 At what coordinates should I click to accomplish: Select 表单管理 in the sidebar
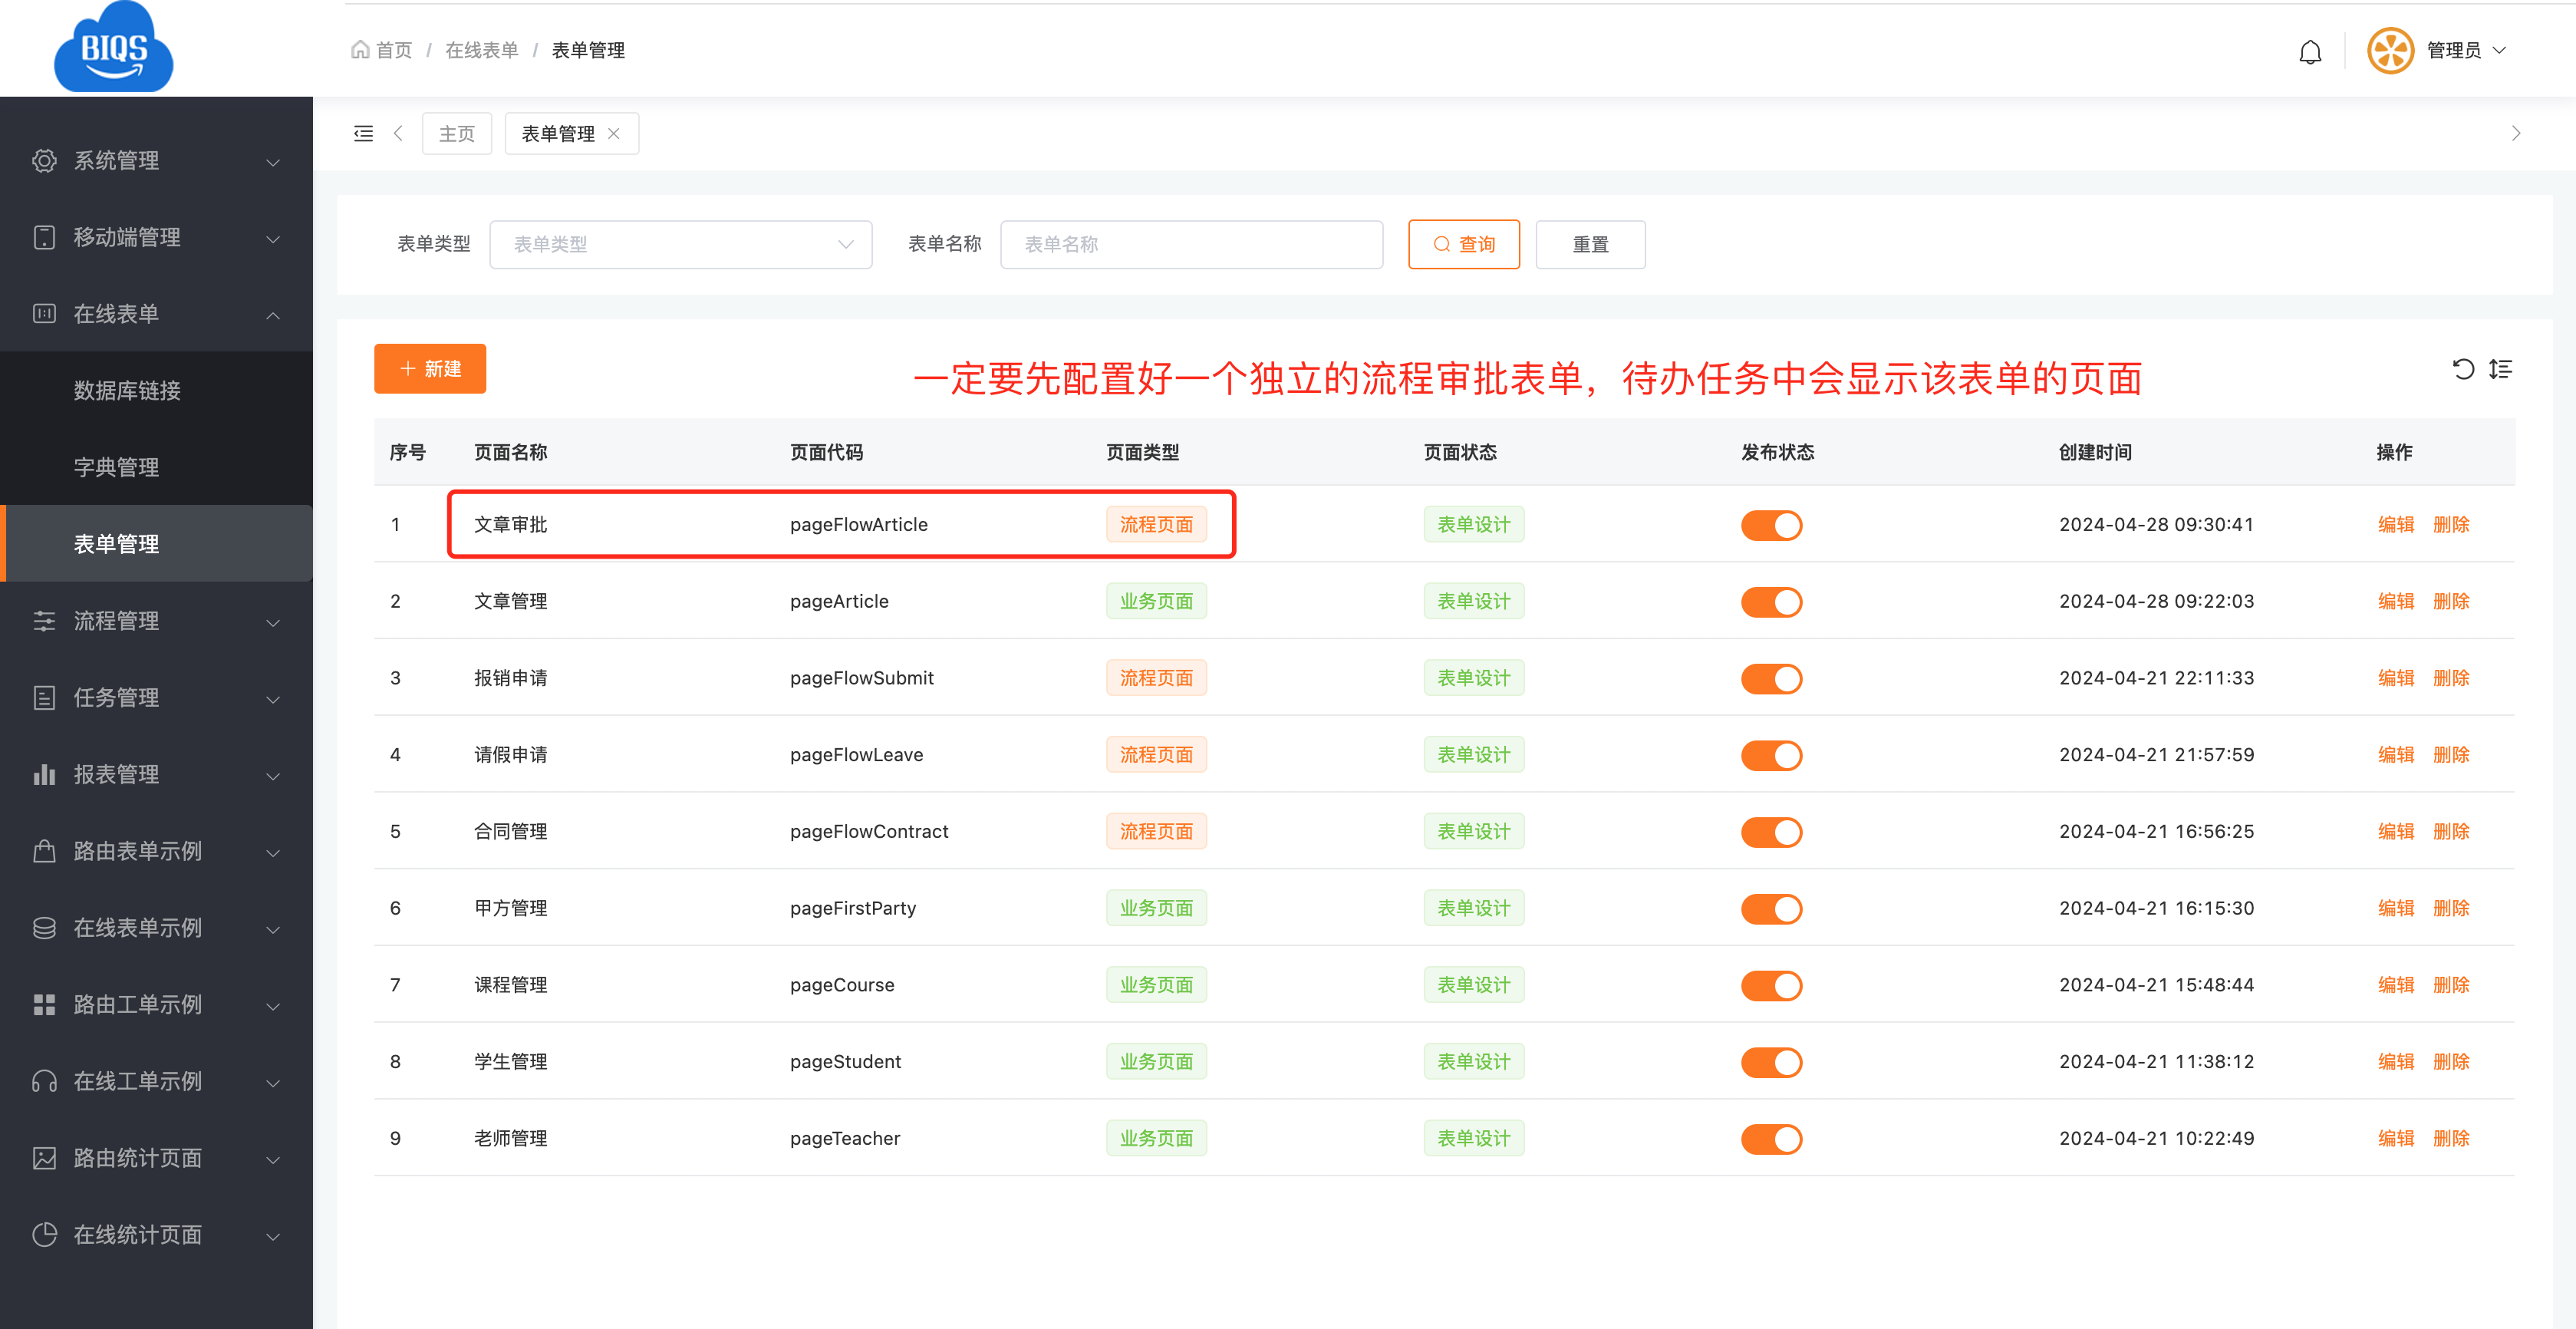coord(156,544)
